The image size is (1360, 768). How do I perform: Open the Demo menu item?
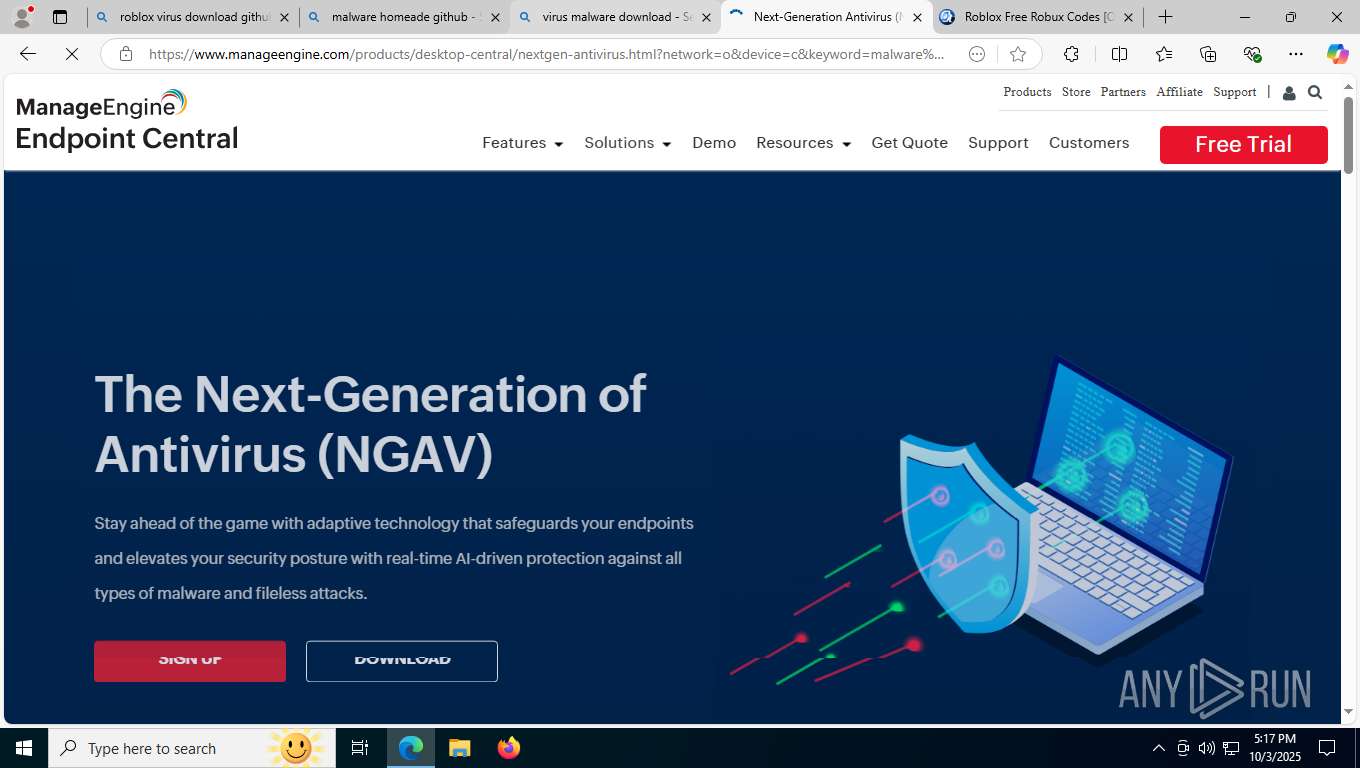tap(714, 143)
